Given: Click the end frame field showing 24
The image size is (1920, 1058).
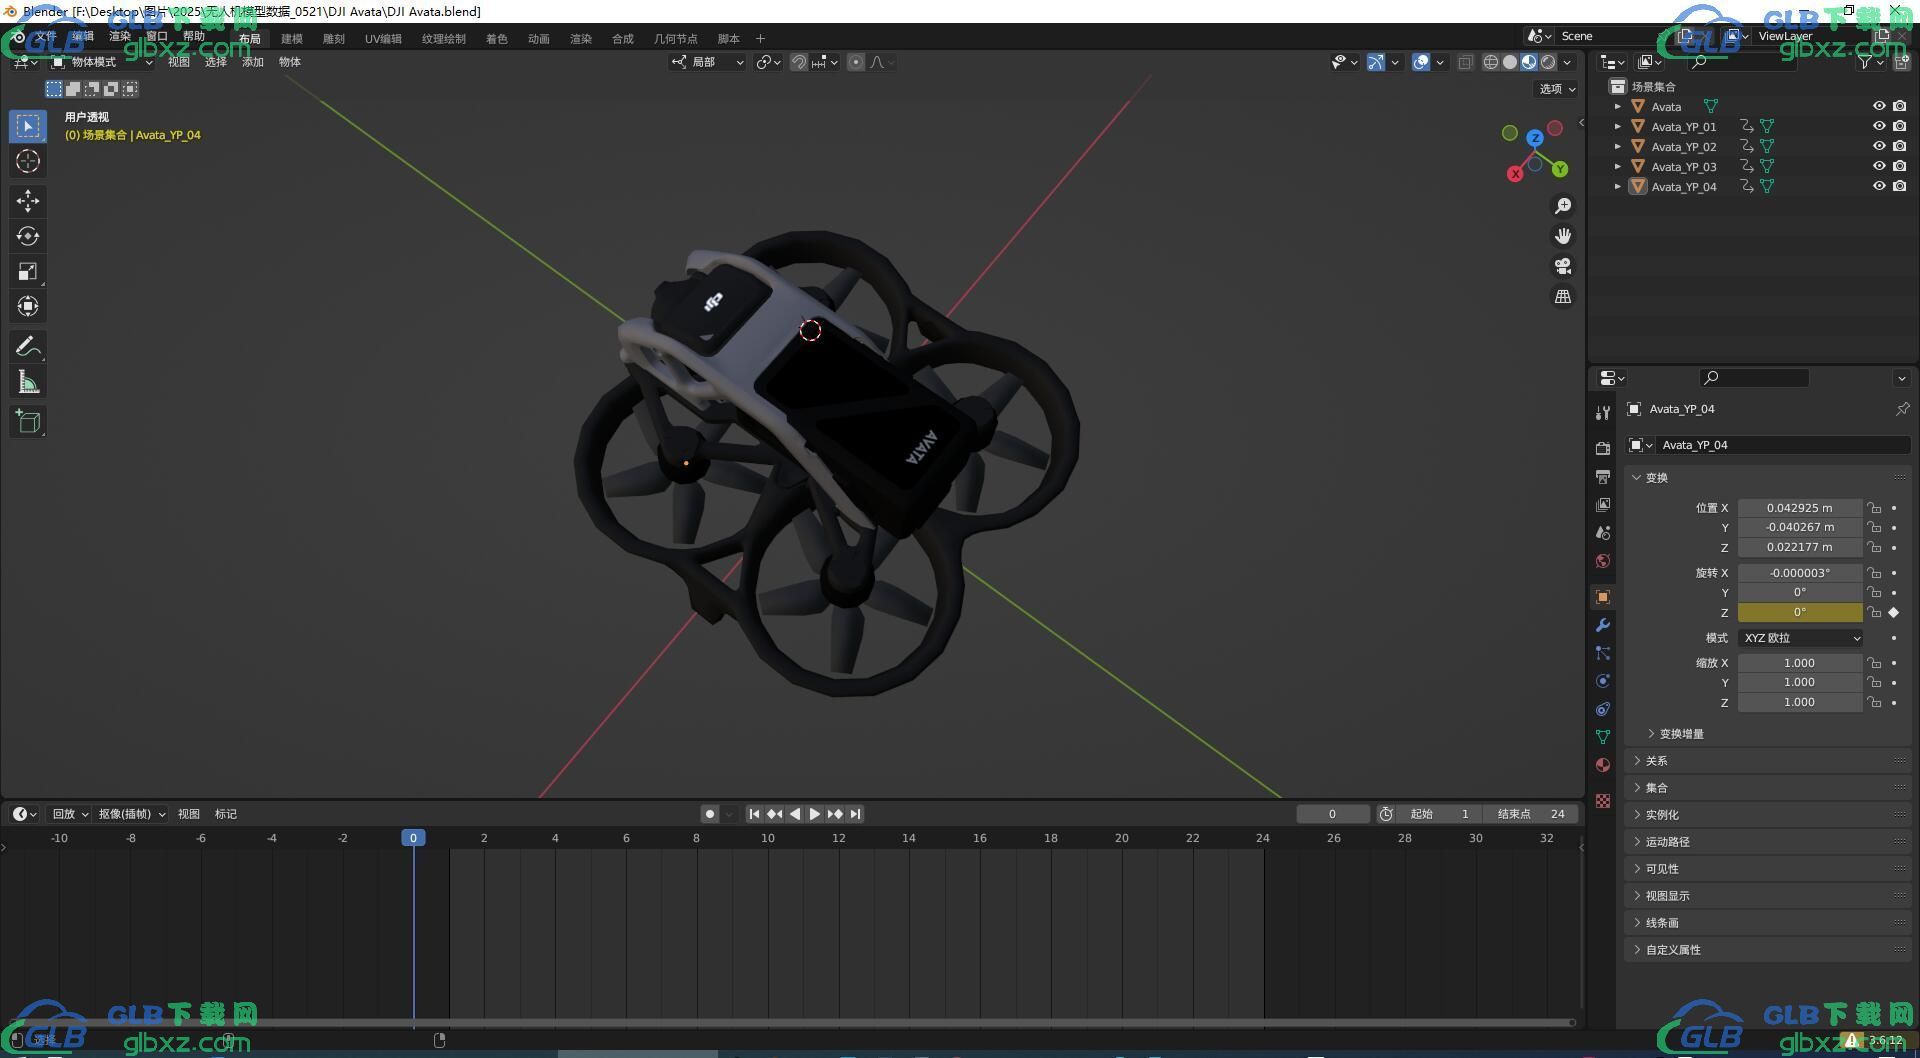Looking at the screenshot, I should coord(1531,814).
